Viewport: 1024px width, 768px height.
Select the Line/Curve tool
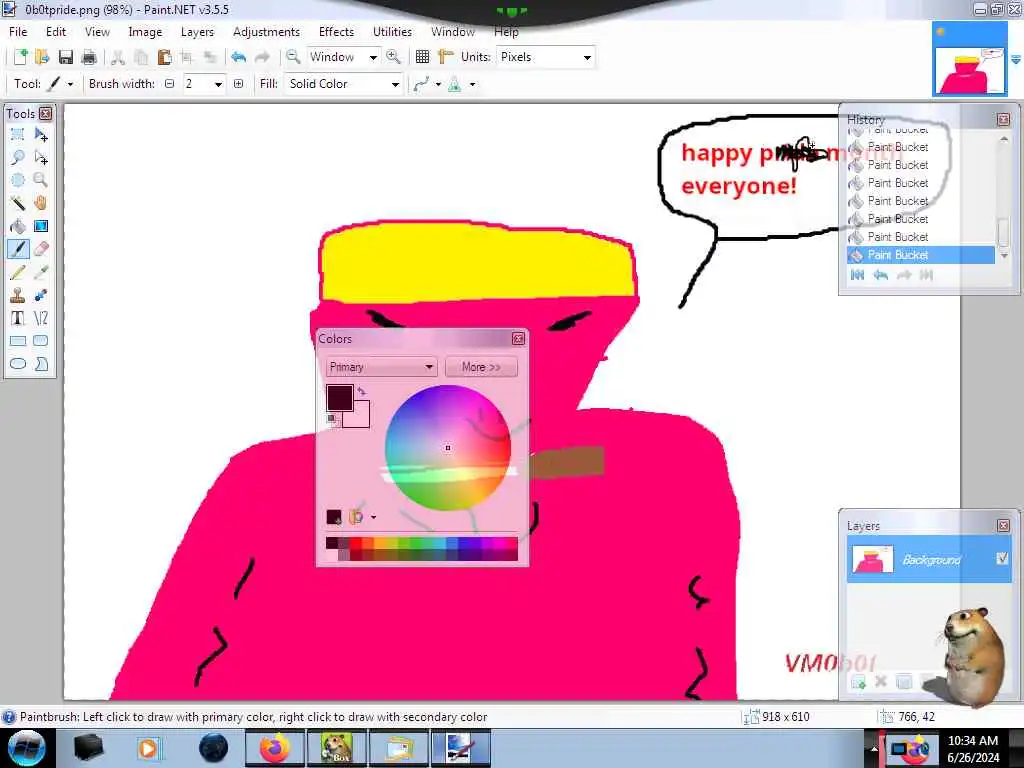click(x=41, y=318)
